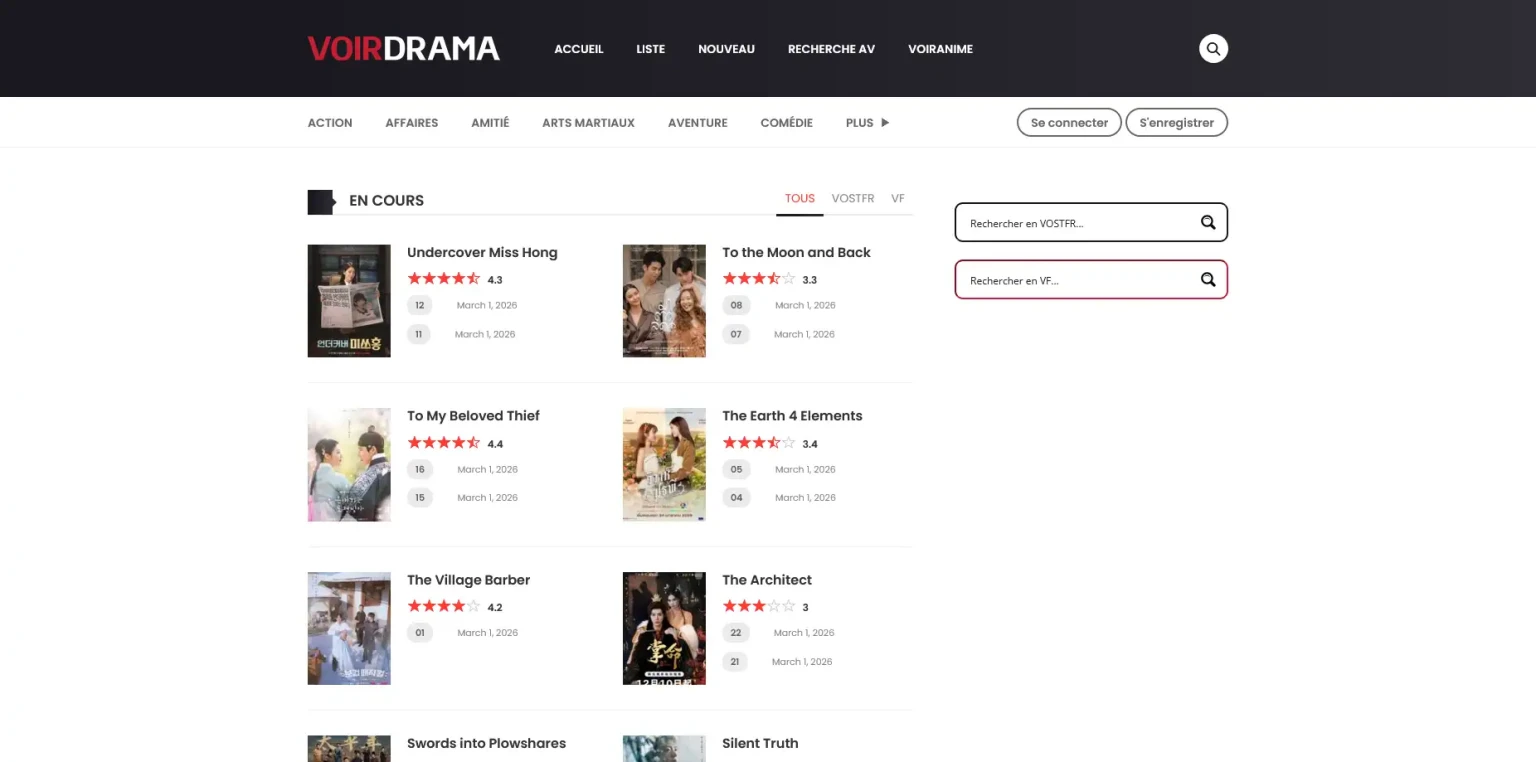The height and width of the screenshot is (762, 1536).
Task: Click the S'enregistrer button
Action: tap(1176, 123)
